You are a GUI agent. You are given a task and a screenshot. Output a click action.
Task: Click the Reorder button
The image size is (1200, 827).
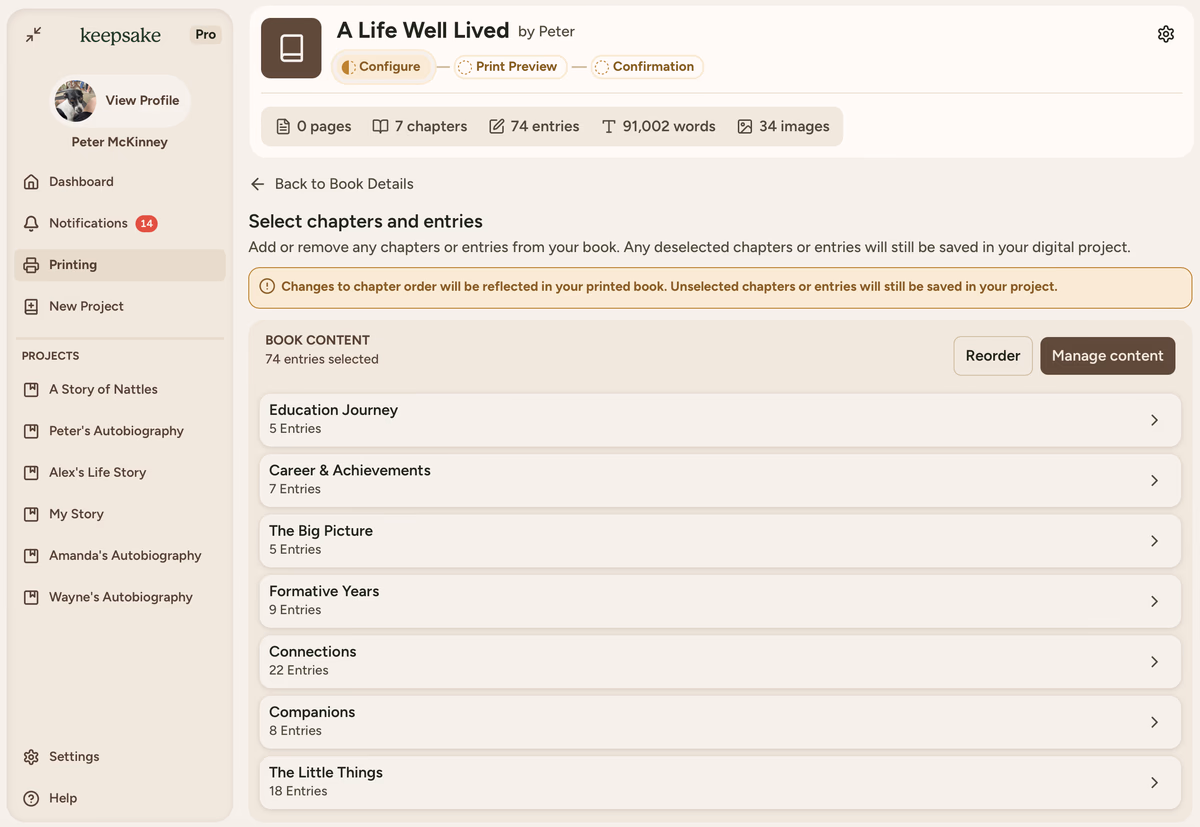[992, 356]
